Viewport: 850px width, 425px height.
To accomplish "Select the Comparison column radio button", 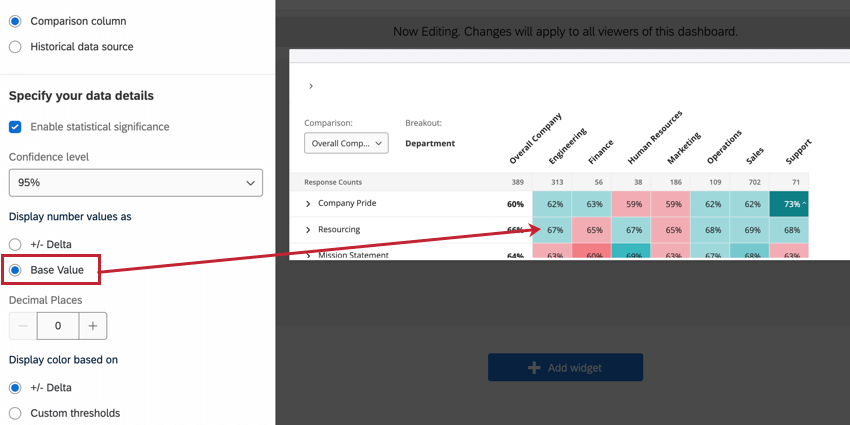I will click(x=15, y=21).
